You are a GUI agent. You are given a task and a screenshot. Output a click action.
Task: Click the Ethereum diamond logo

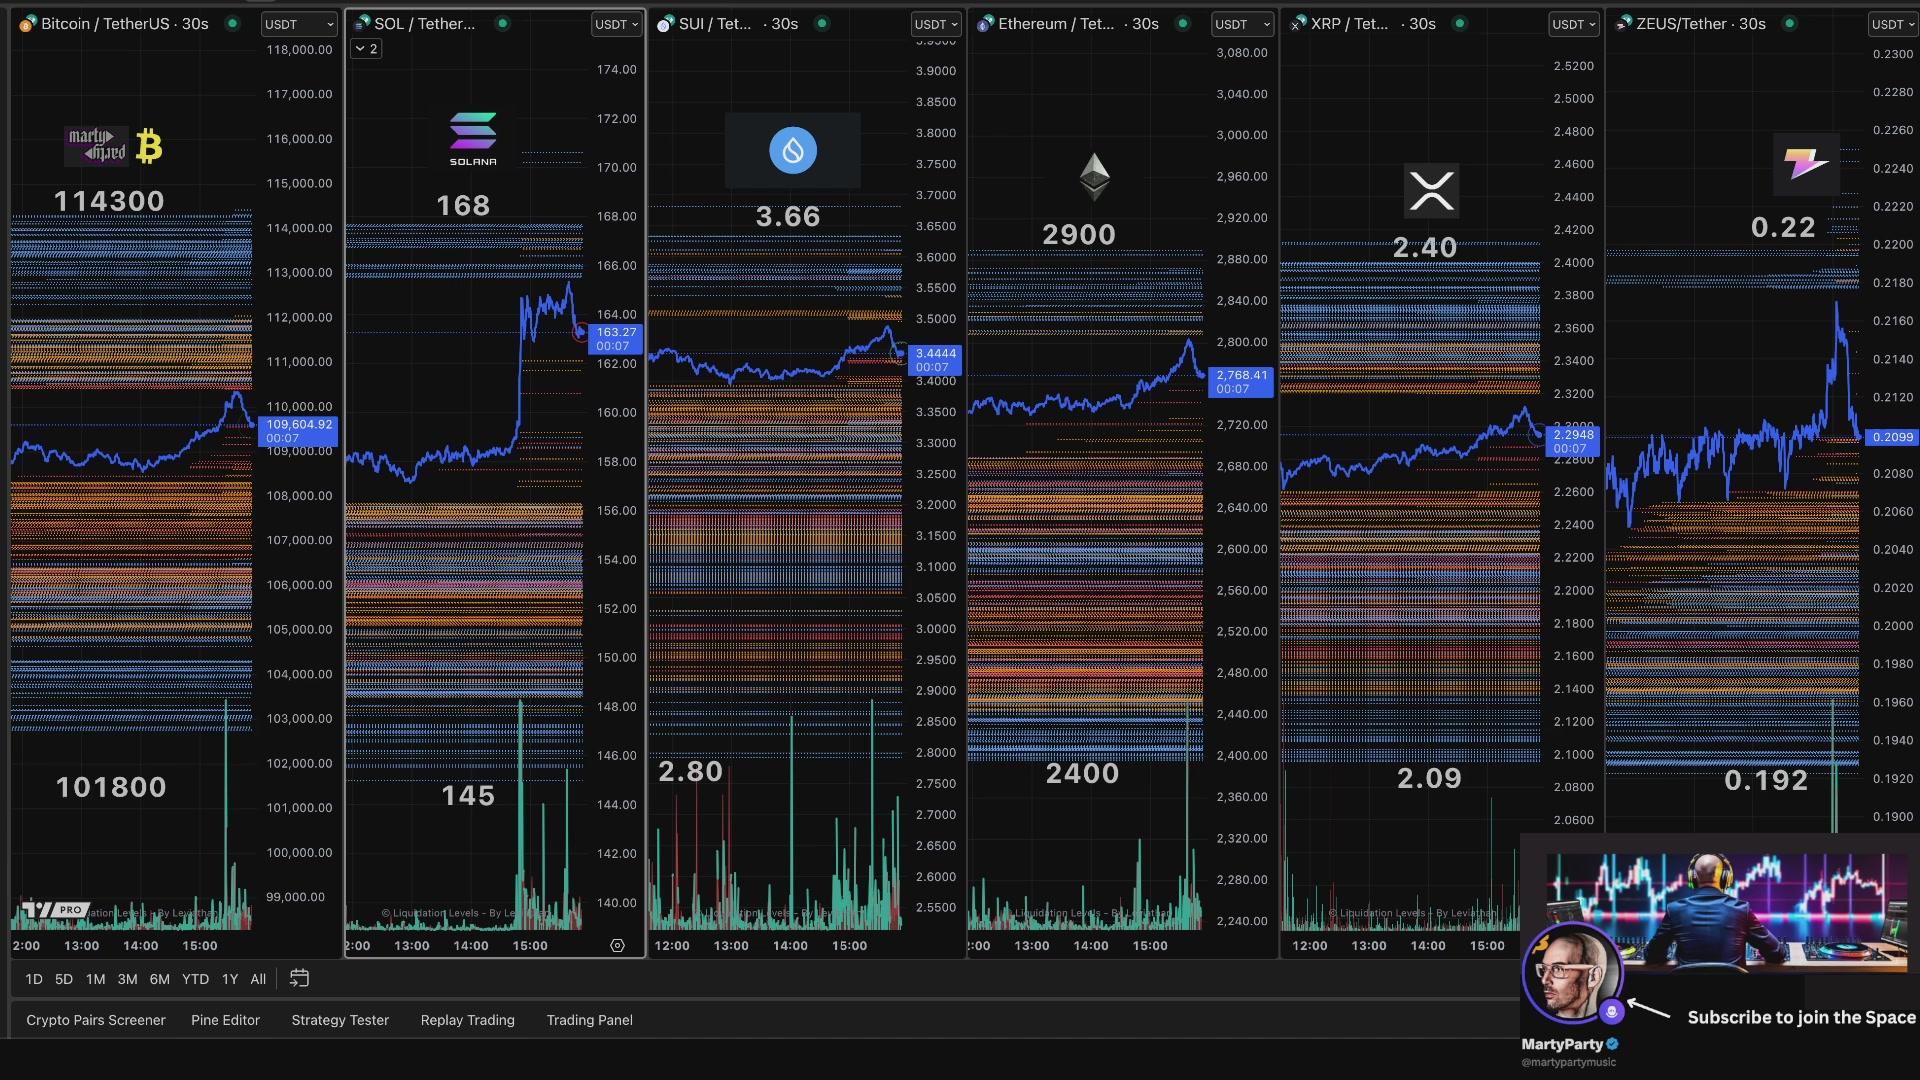coord(1094,176)
